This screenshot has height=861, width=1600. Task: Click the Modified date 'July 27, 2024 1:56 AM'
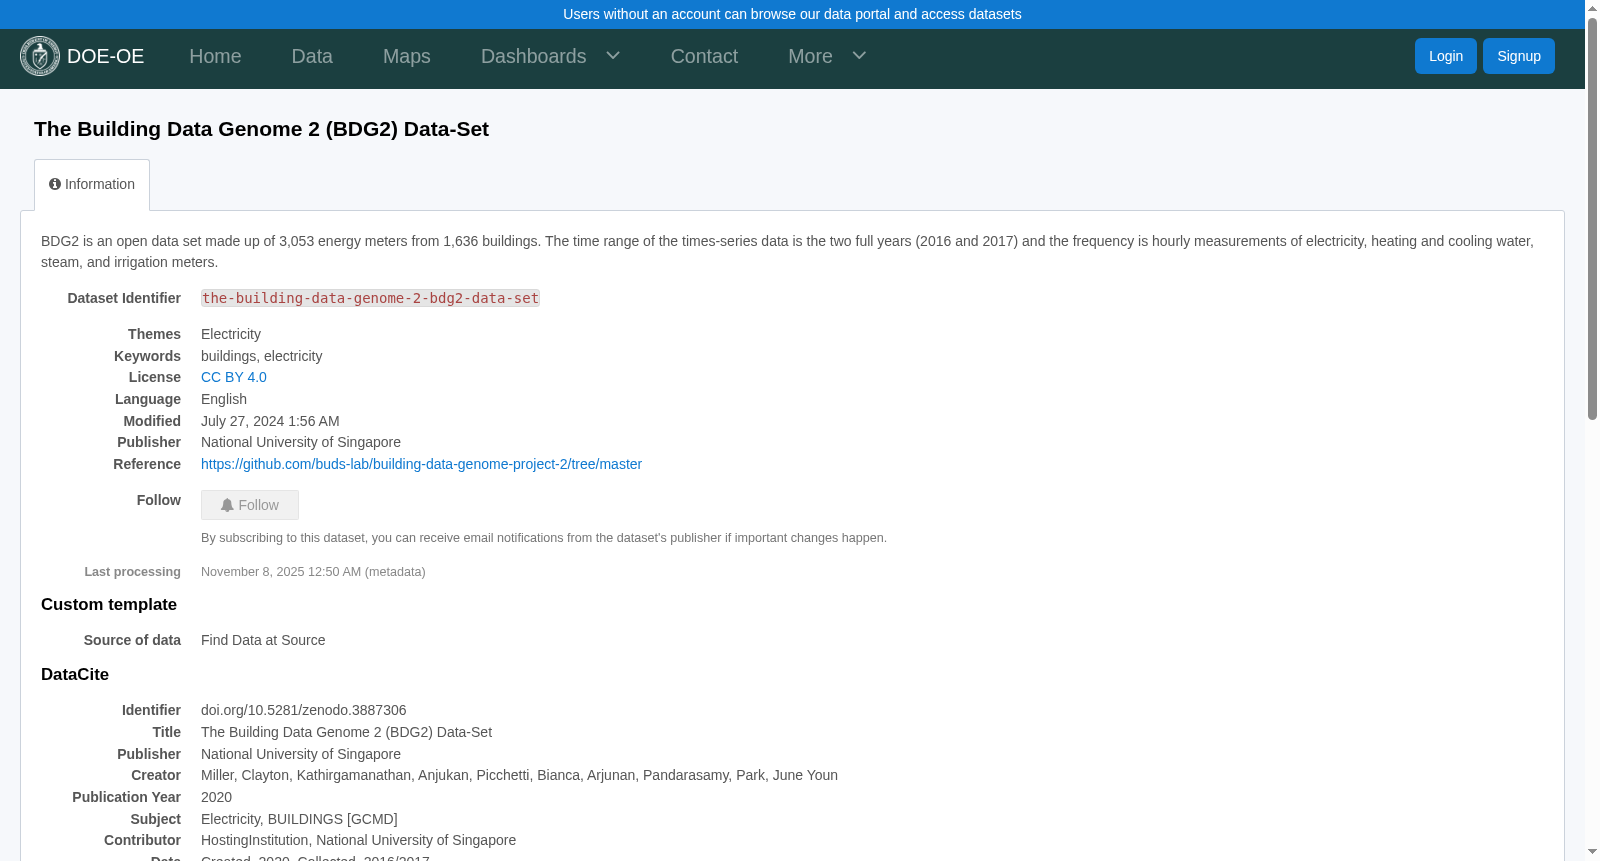tap(270, 421)
